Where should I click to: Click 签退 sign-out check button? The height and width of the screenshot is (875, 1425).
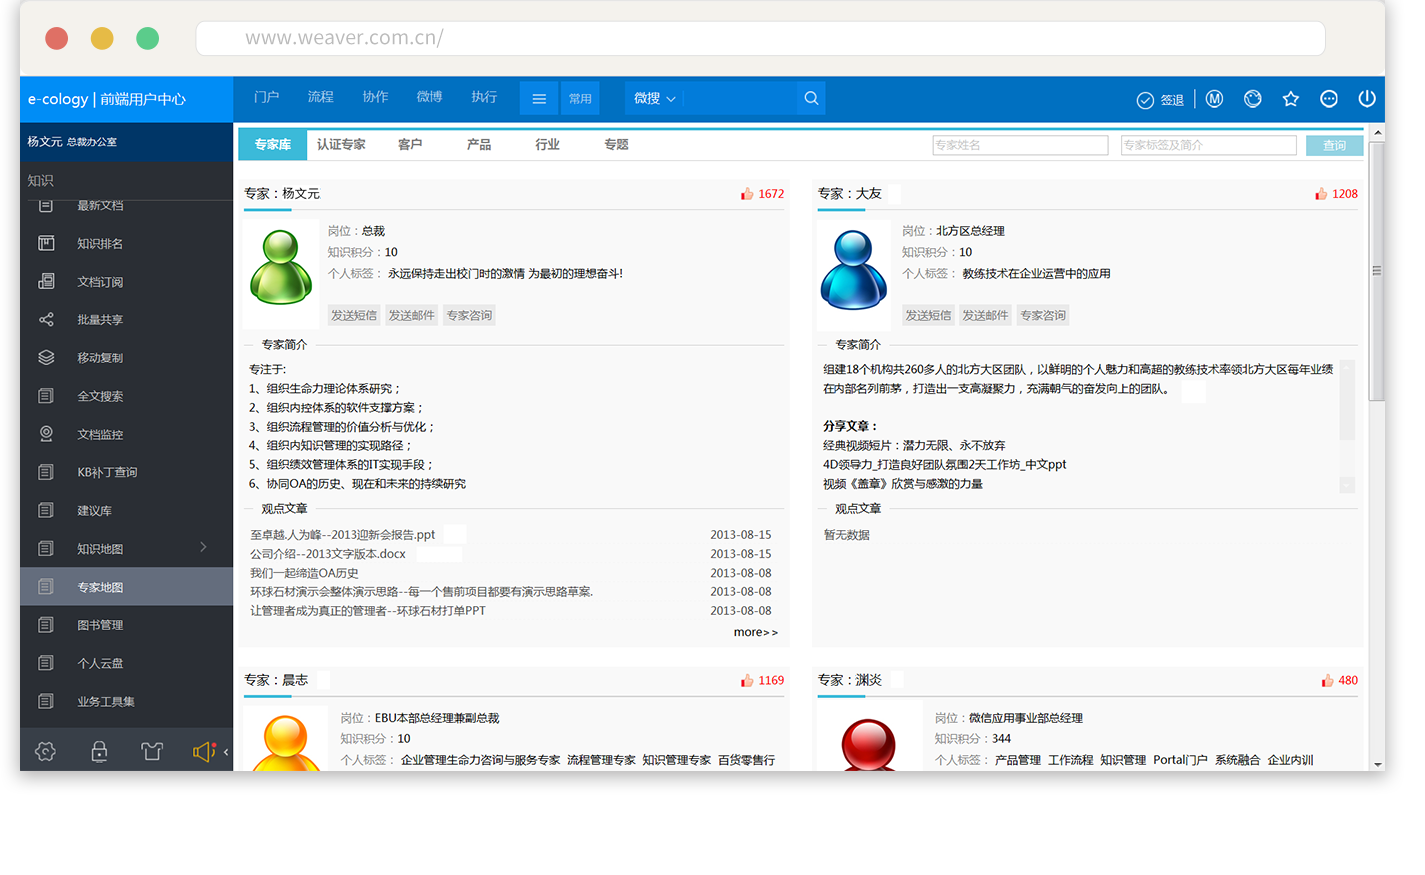pyautogui.click(x=1160, y=100)
